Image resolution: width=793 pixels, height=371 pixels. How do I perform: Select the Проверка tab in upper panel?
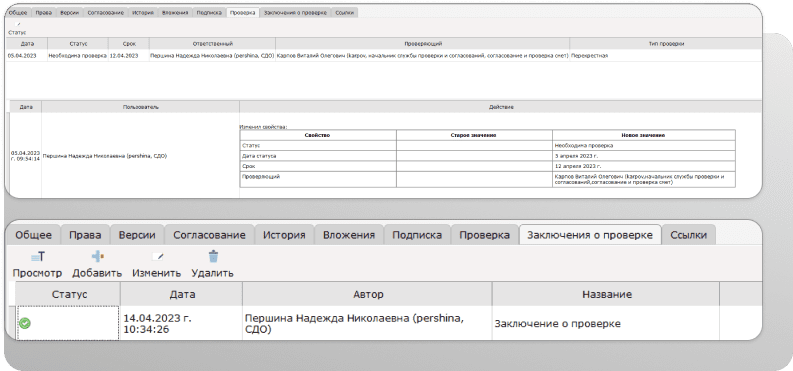tap(243, 13)
